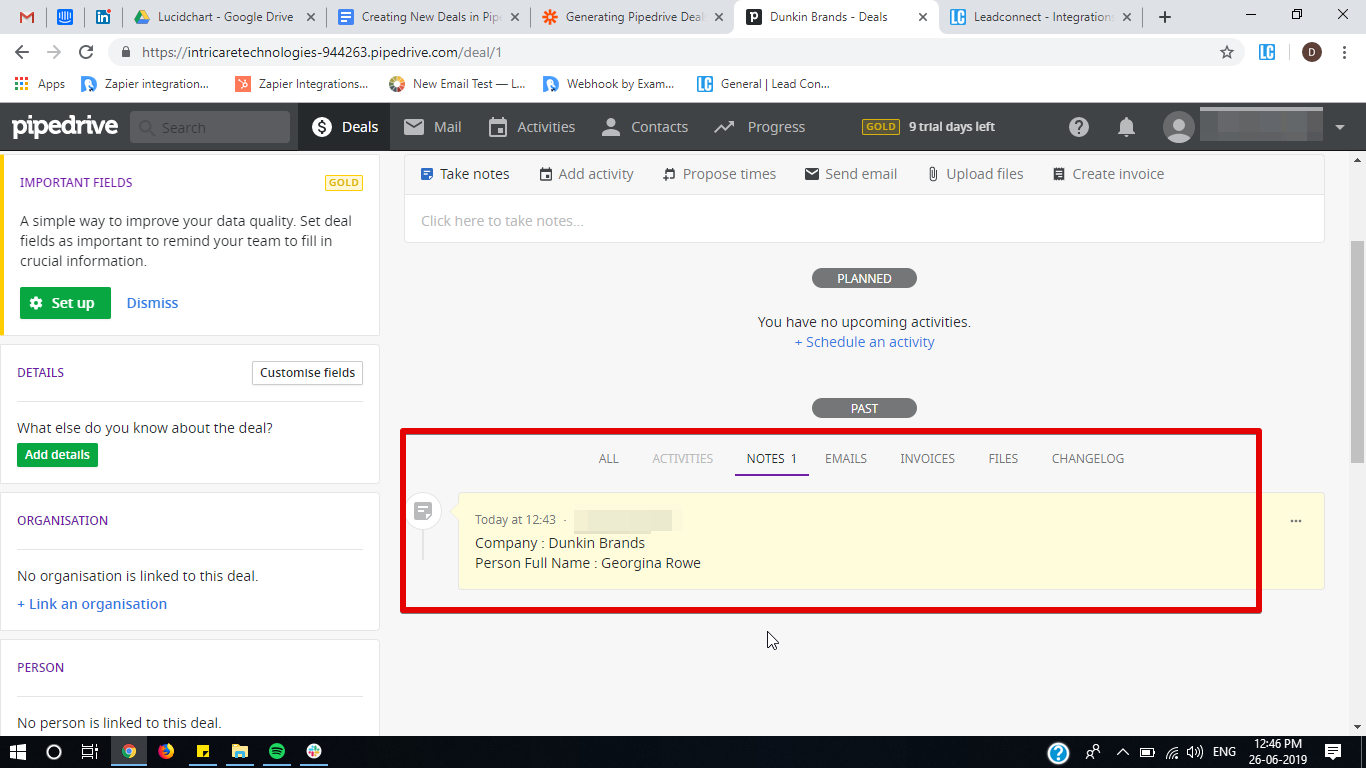Viewport: 1366px width, 768px height.
Task: Switch to ACTIVITIES filter tab
Action: 683,459
